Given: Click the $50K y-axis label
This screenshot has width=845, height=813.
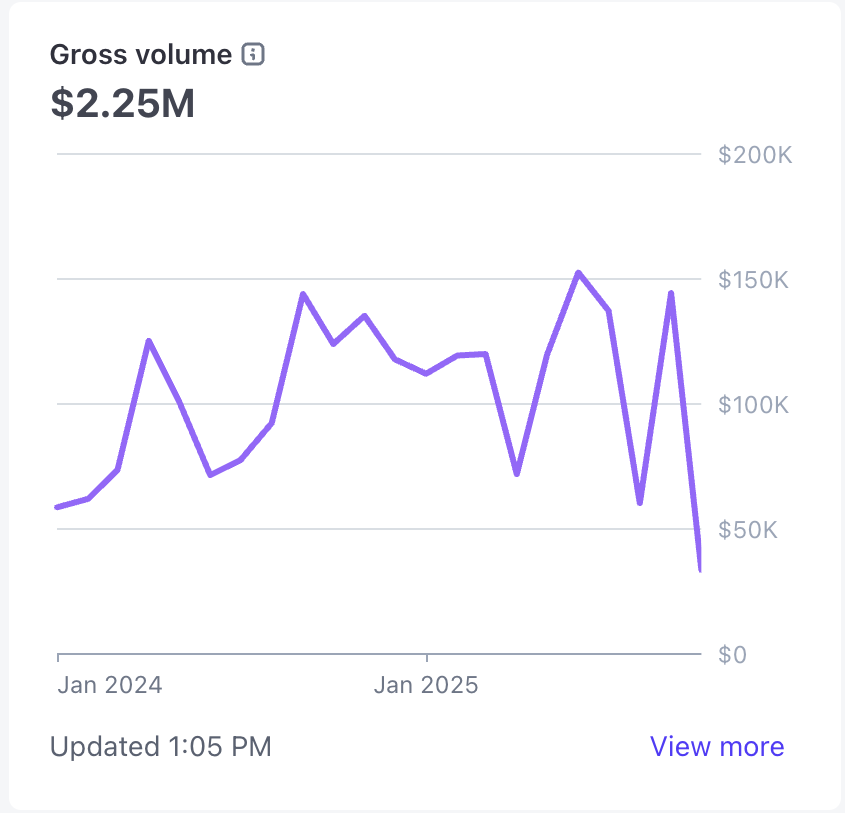Looking at the screenshot, I should (748, 530).
